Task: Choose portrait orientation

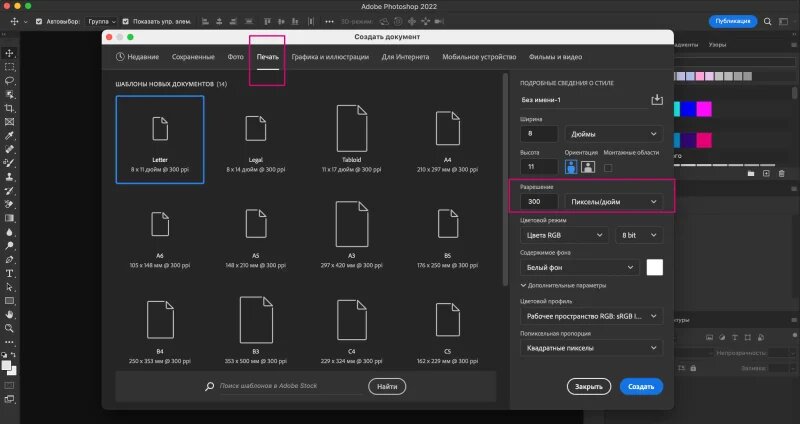Action: tap(571, 167)
